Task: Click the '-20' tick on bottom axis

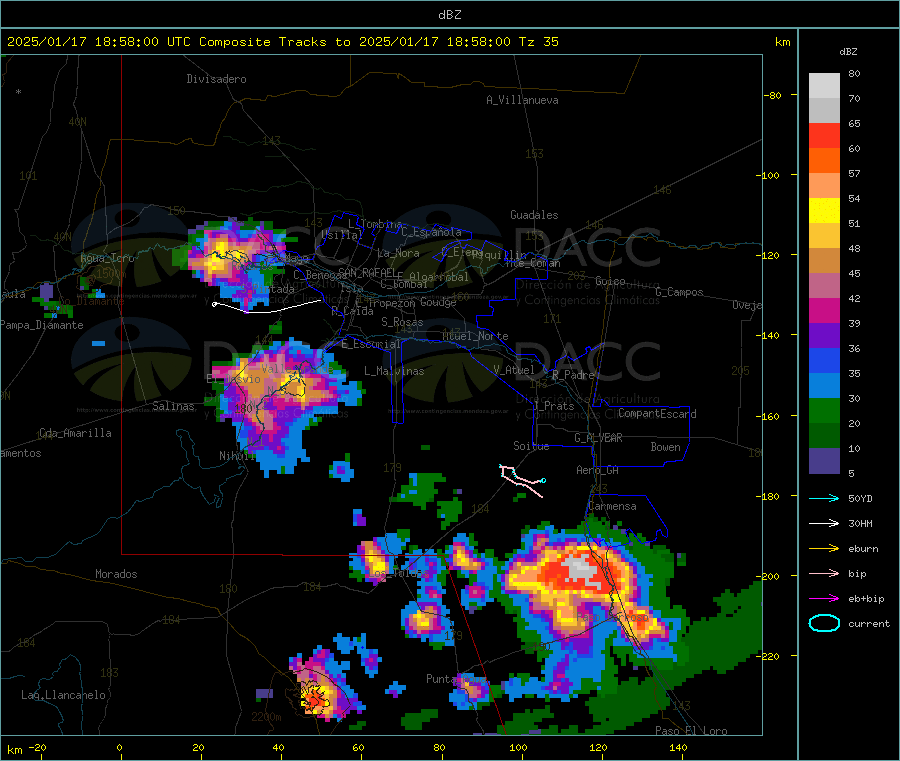Action: tap(37, 747)
